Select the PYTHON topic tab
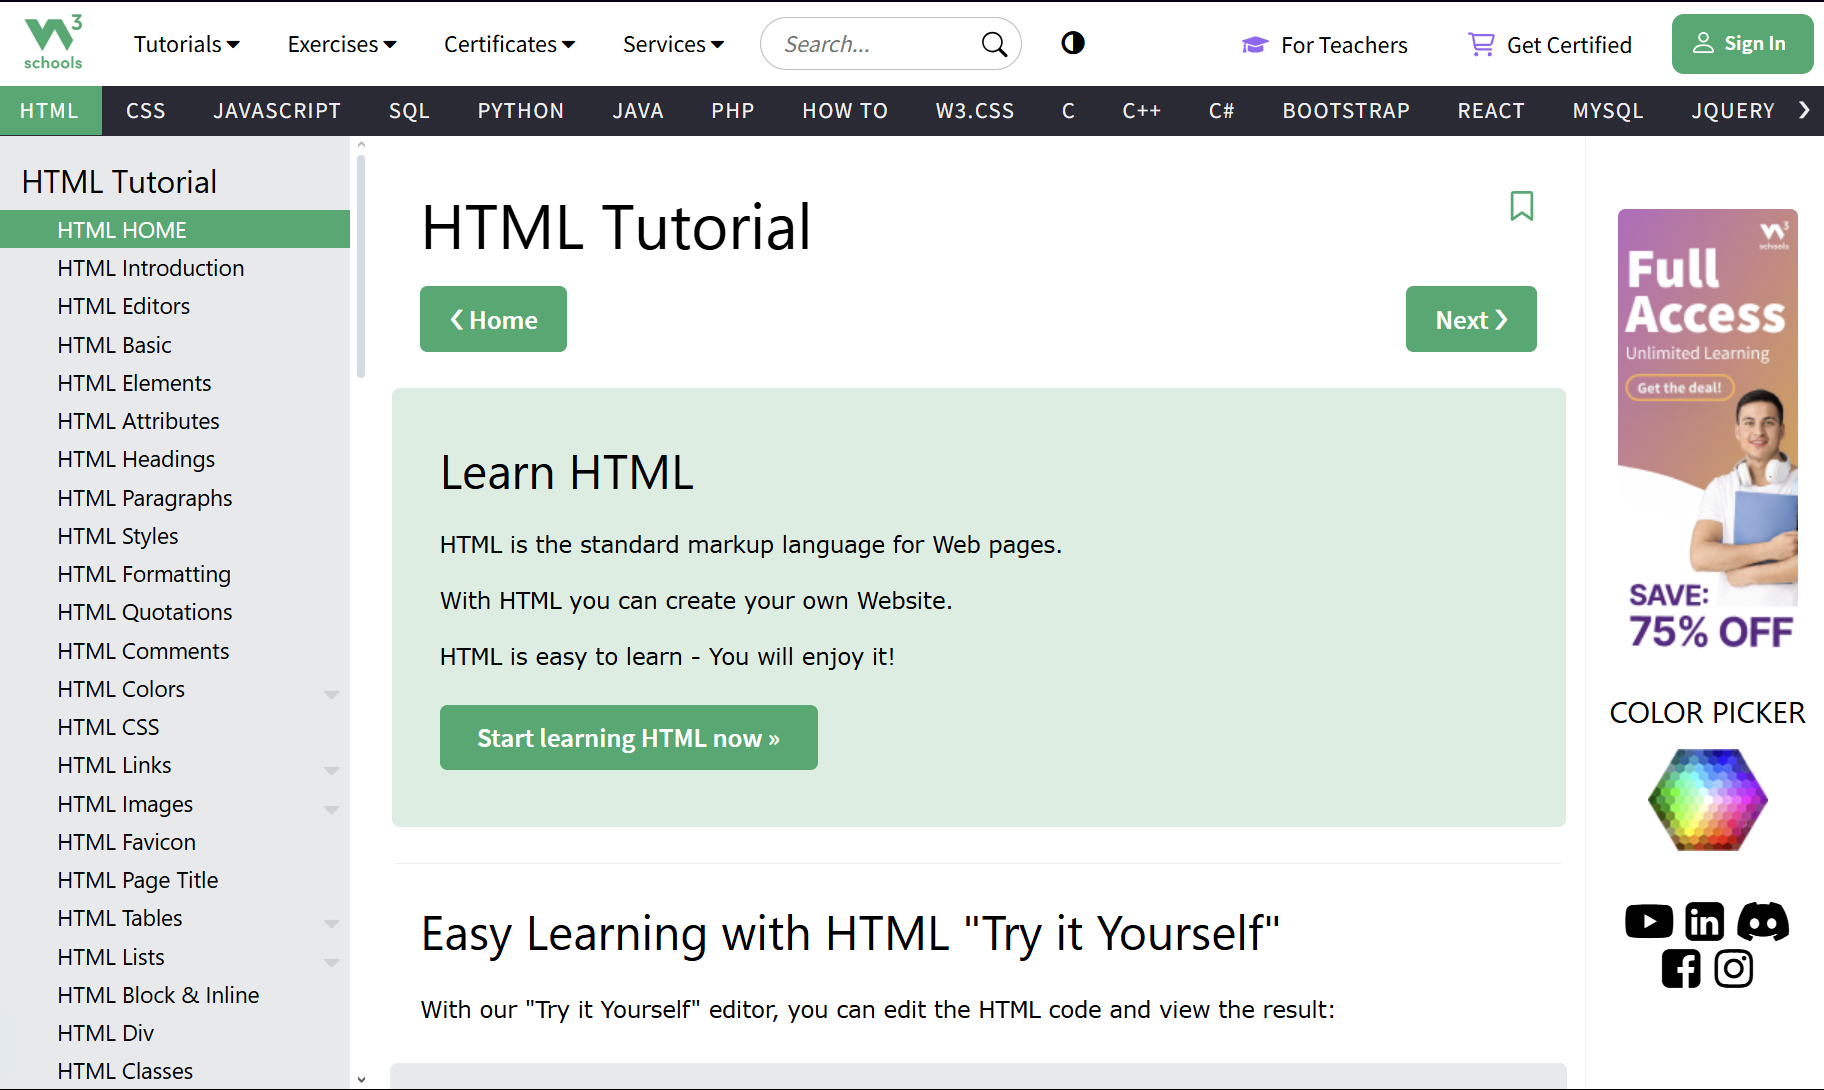The height and width of the screenshot is (1090, 1824). coord(520,111)
